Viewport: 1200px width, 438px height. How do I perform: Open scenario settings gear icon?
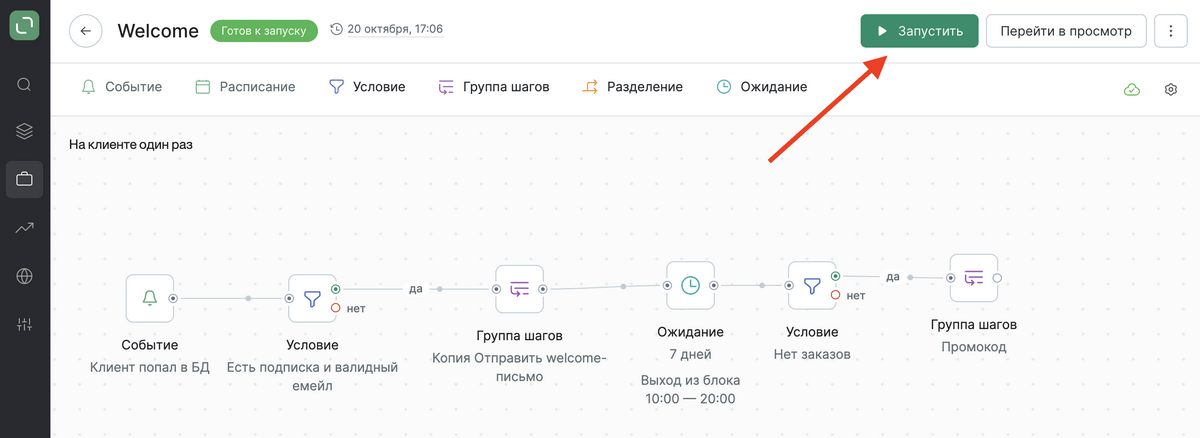tap(1171, 89)
